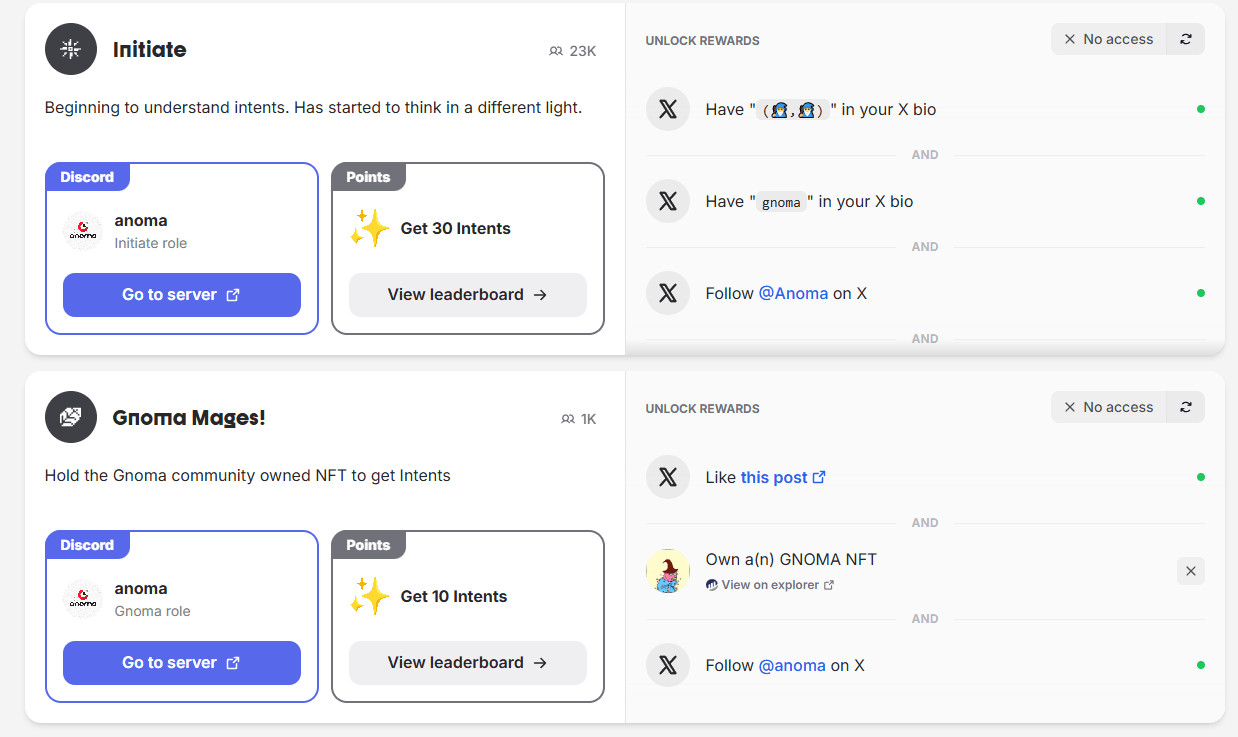
Task: Click the green status dot for Follow @Anoma
Action: coord(1201,293)
